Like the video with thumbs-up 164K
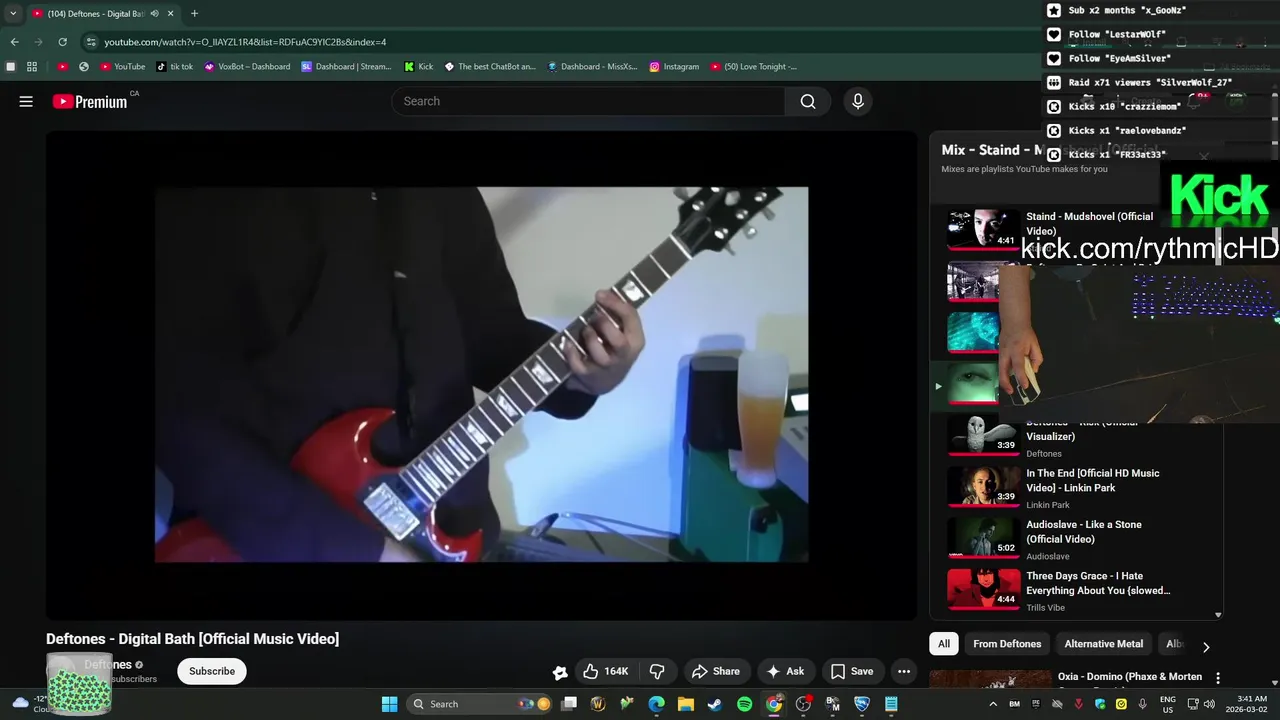This screenshot has width=1280, height=720. (x=605, y=671)
